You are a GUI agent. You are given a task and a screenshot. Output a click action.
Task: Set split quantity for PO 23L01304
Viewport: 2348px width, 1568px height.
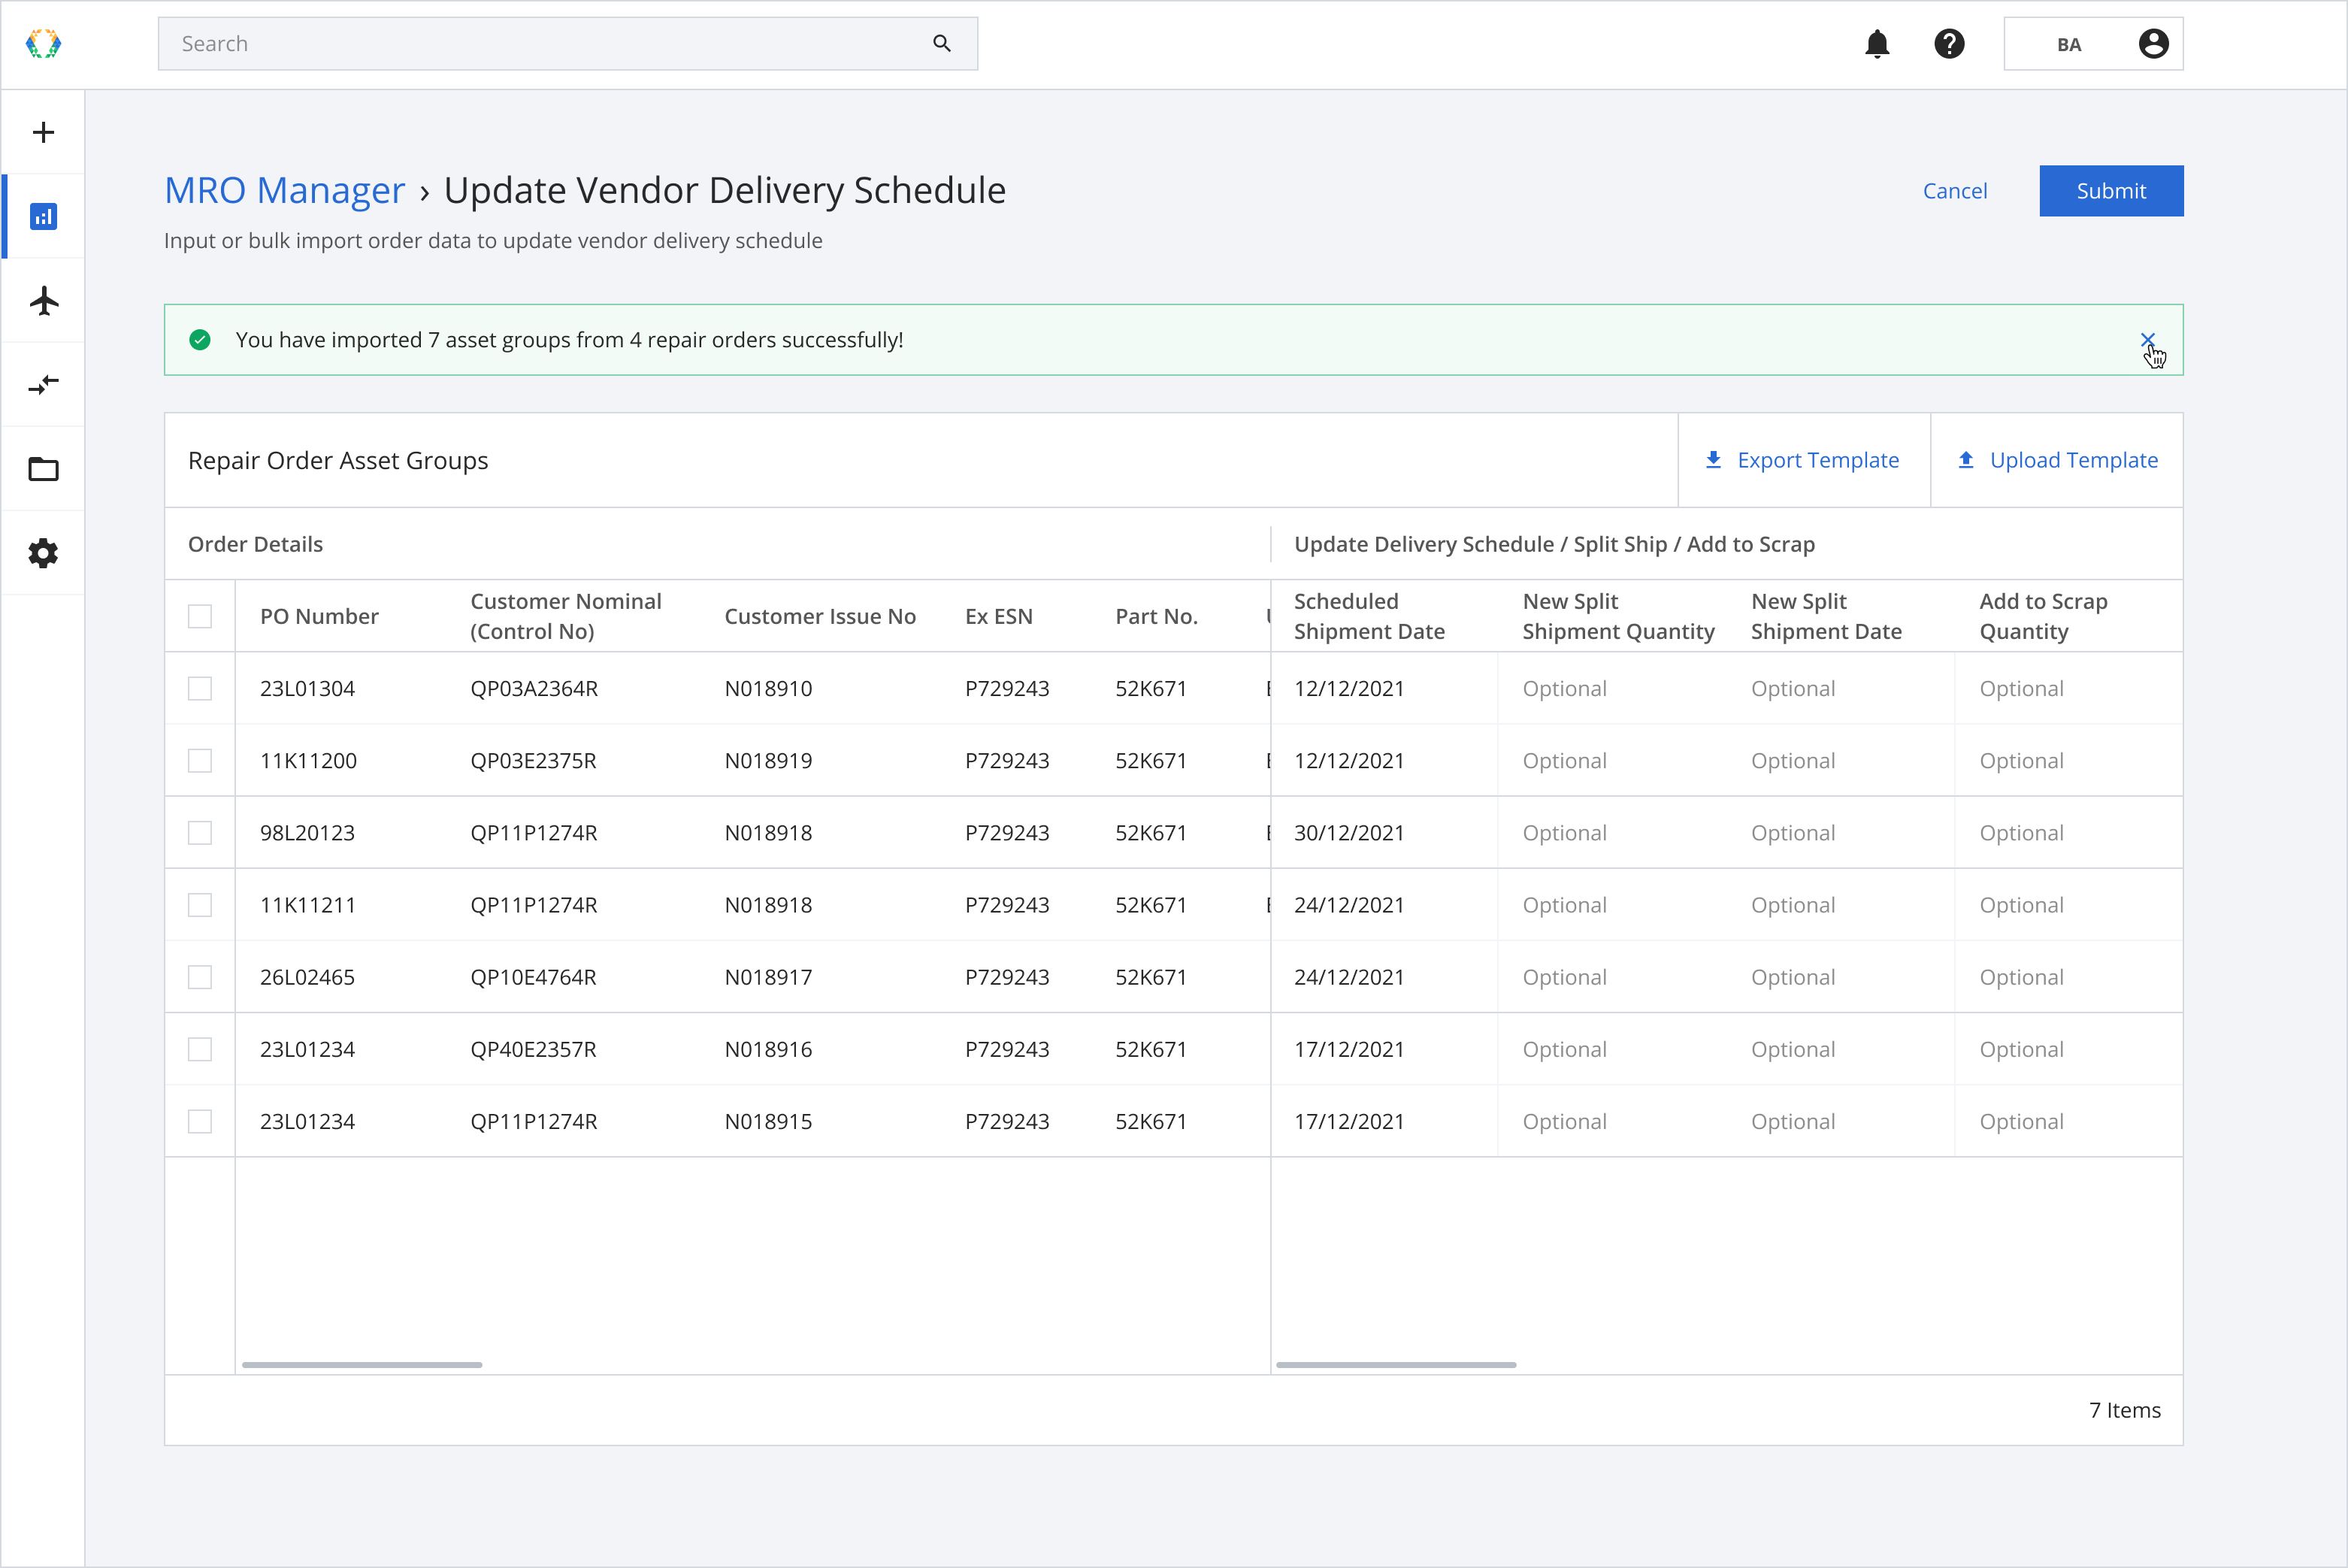(1612, 688)
